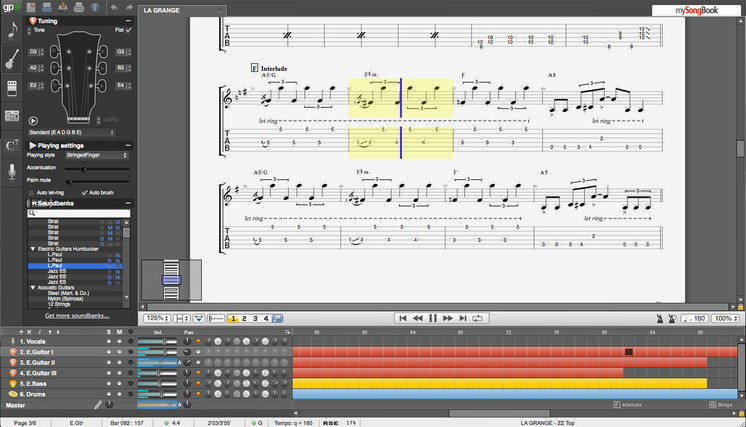Screen dimensions: 746x427
Task: Open the microphone lyrics panel icon
Action: click(x=12, y=172)
